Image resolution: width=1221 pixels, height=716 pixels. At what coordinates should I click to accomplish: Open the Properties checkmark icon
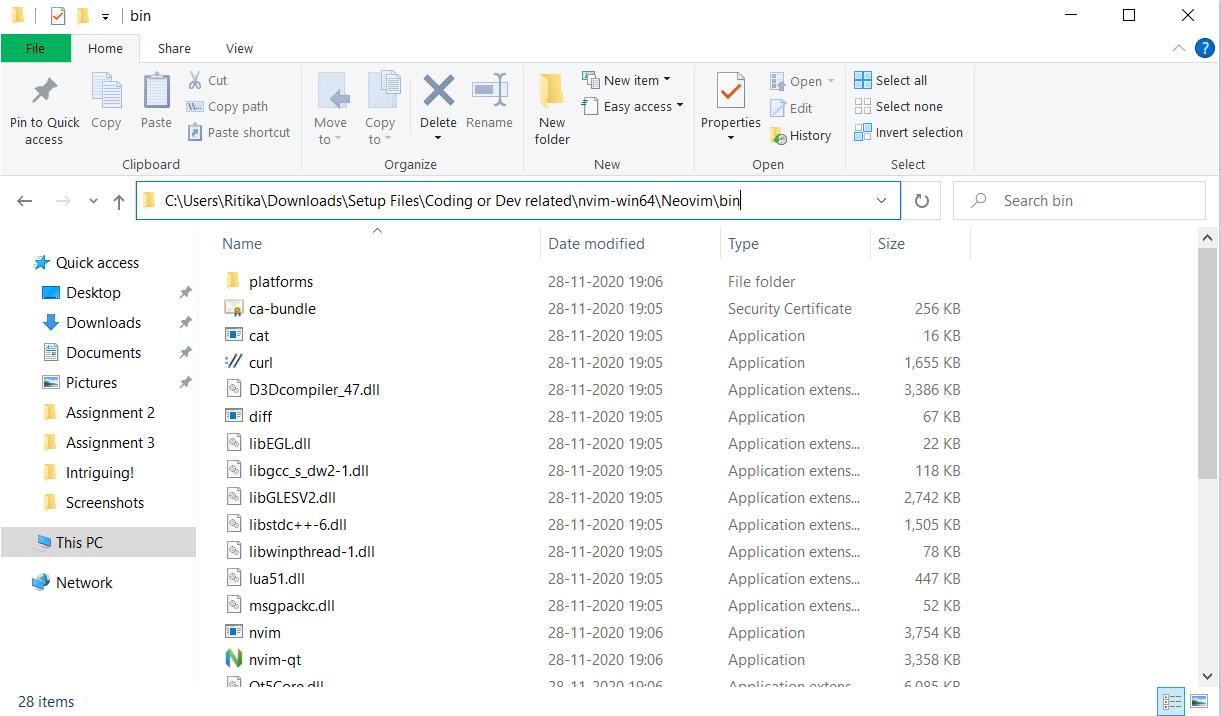tap(731, 92)
